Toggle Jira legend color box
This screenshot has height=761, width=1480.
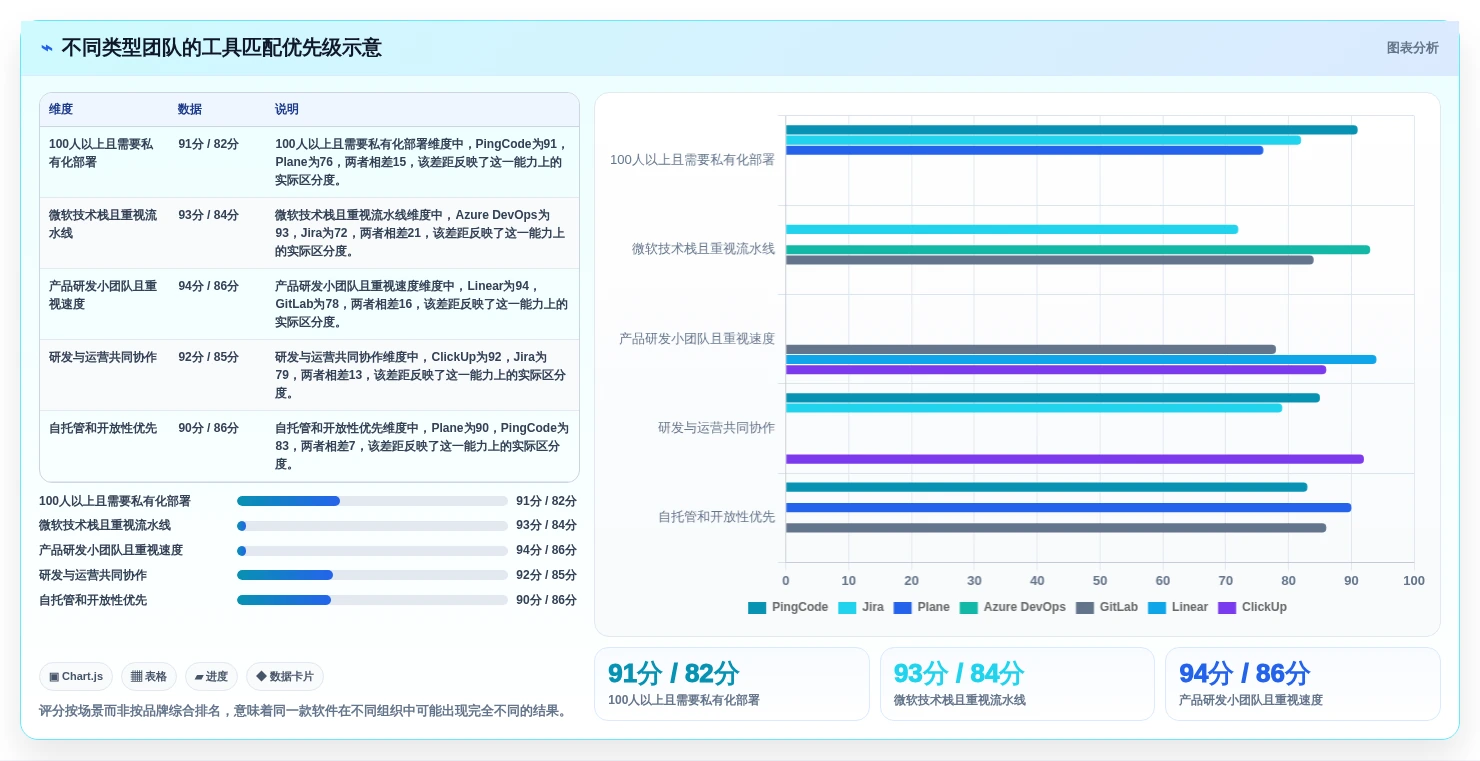click(846, 608)
